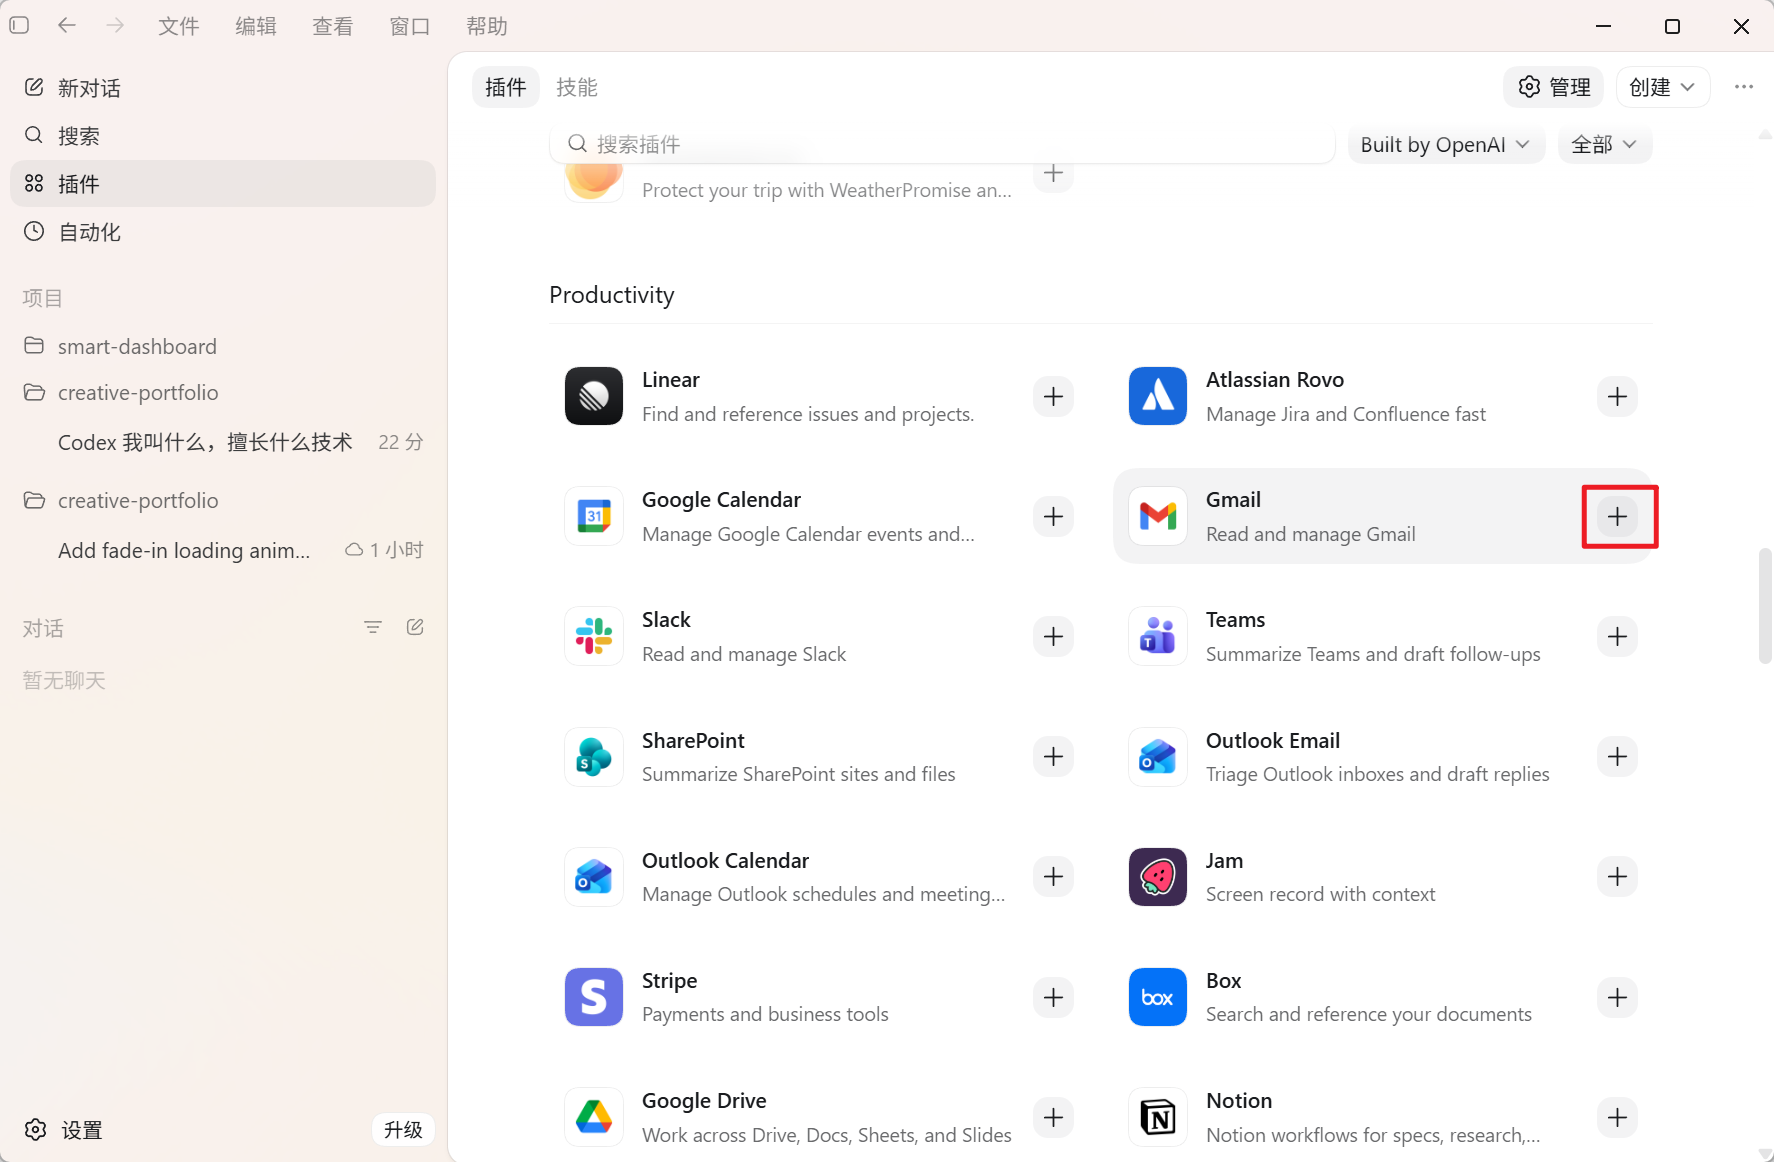This screenshot has height=1162, width=1774.
Task: Open the Outlook Calendar logo
Action: 594,877
